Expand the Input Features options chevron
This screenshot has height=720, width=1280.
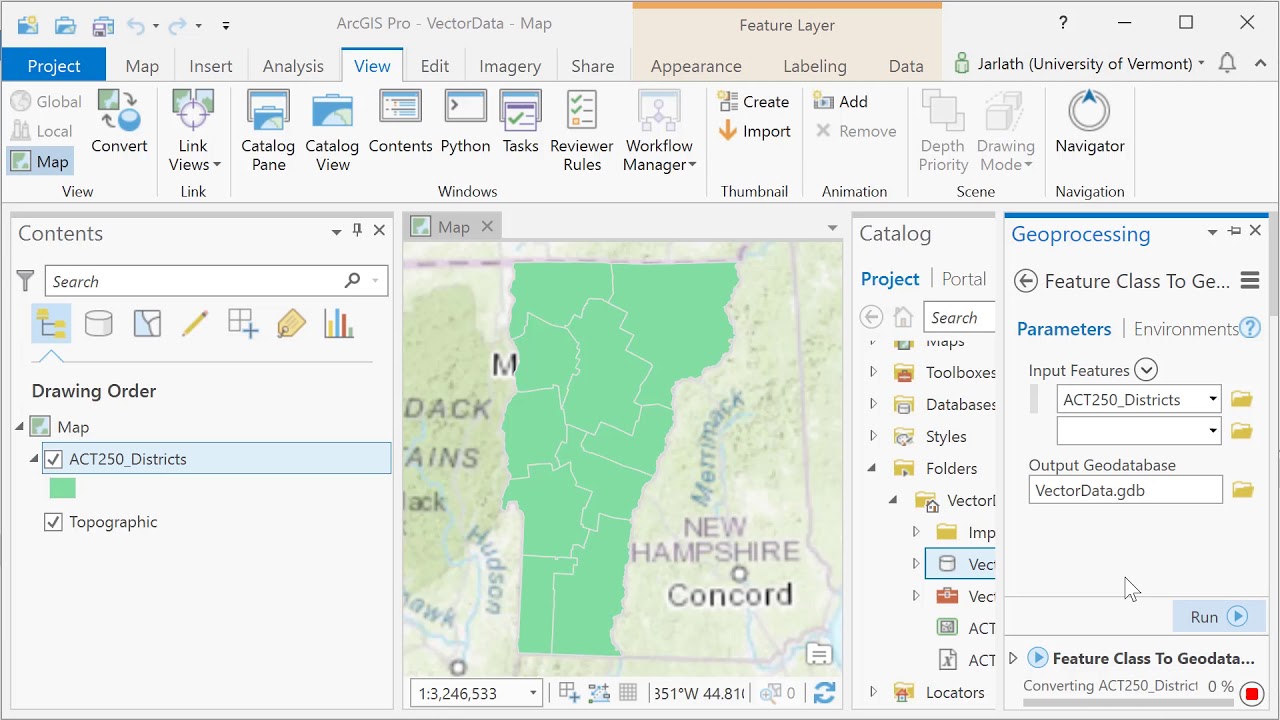1146,370
